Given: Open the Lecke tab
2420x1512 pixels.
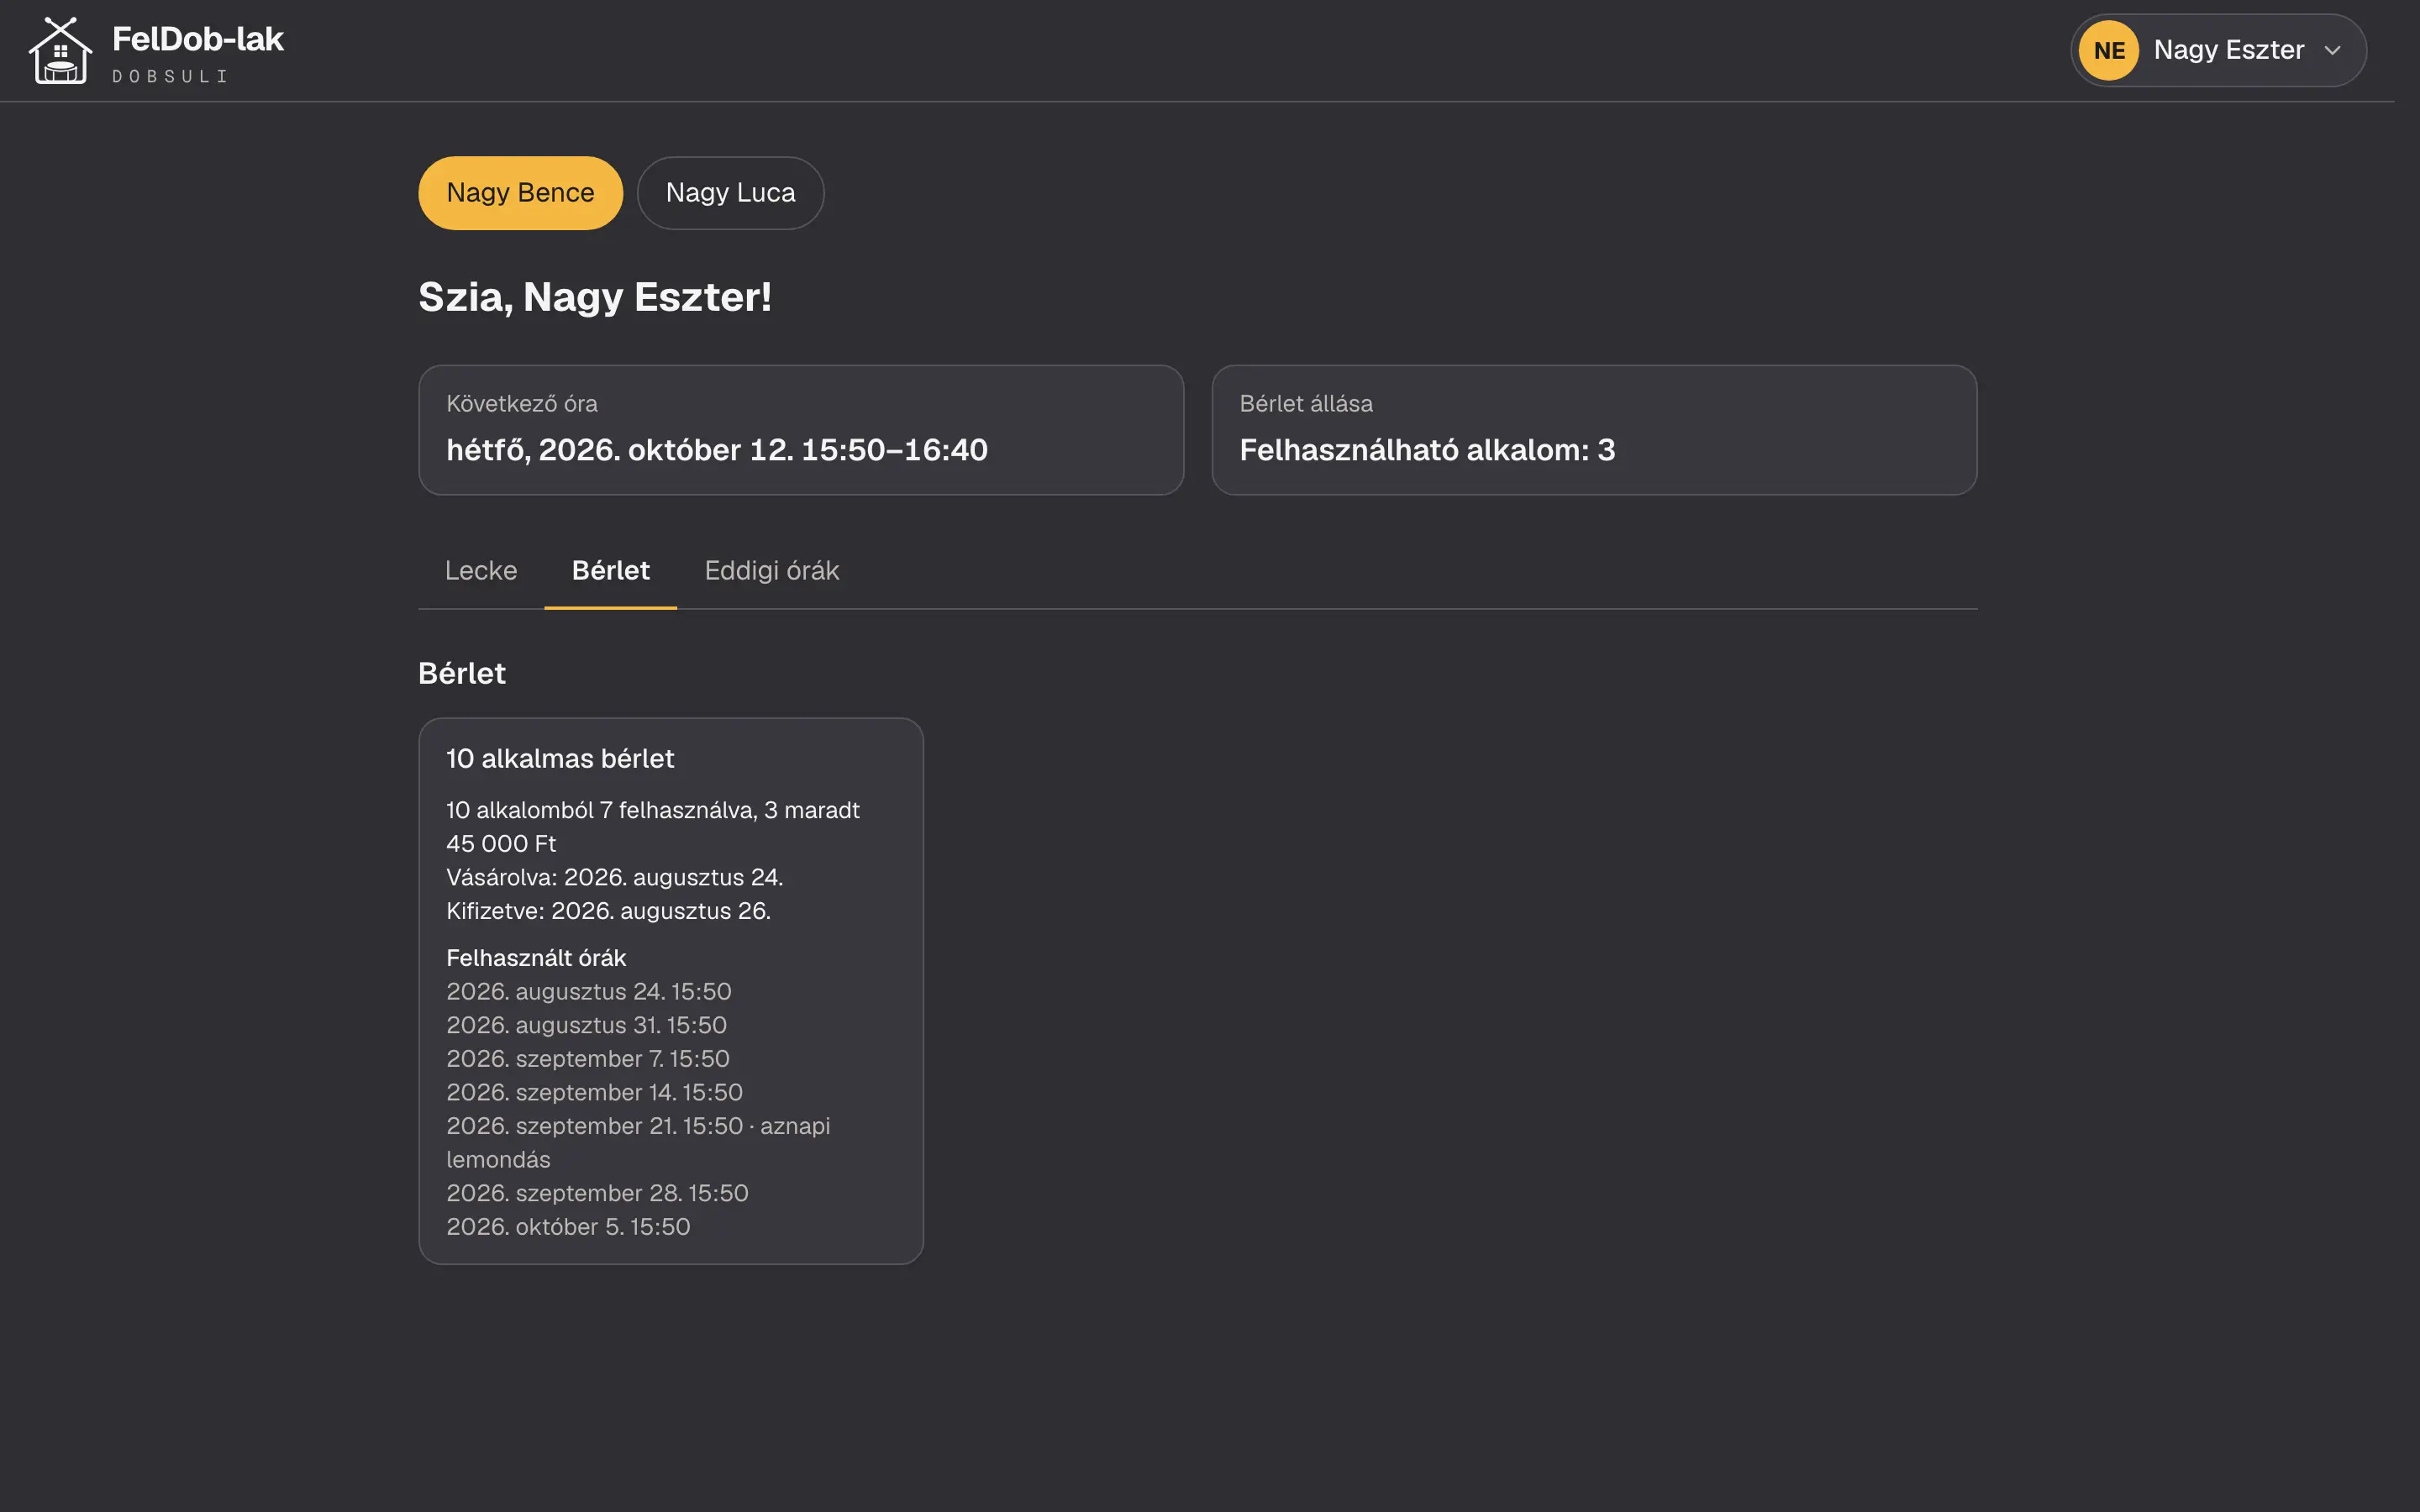Looking at the screenshot, I should pyautogui.click(x=481, y=571).
